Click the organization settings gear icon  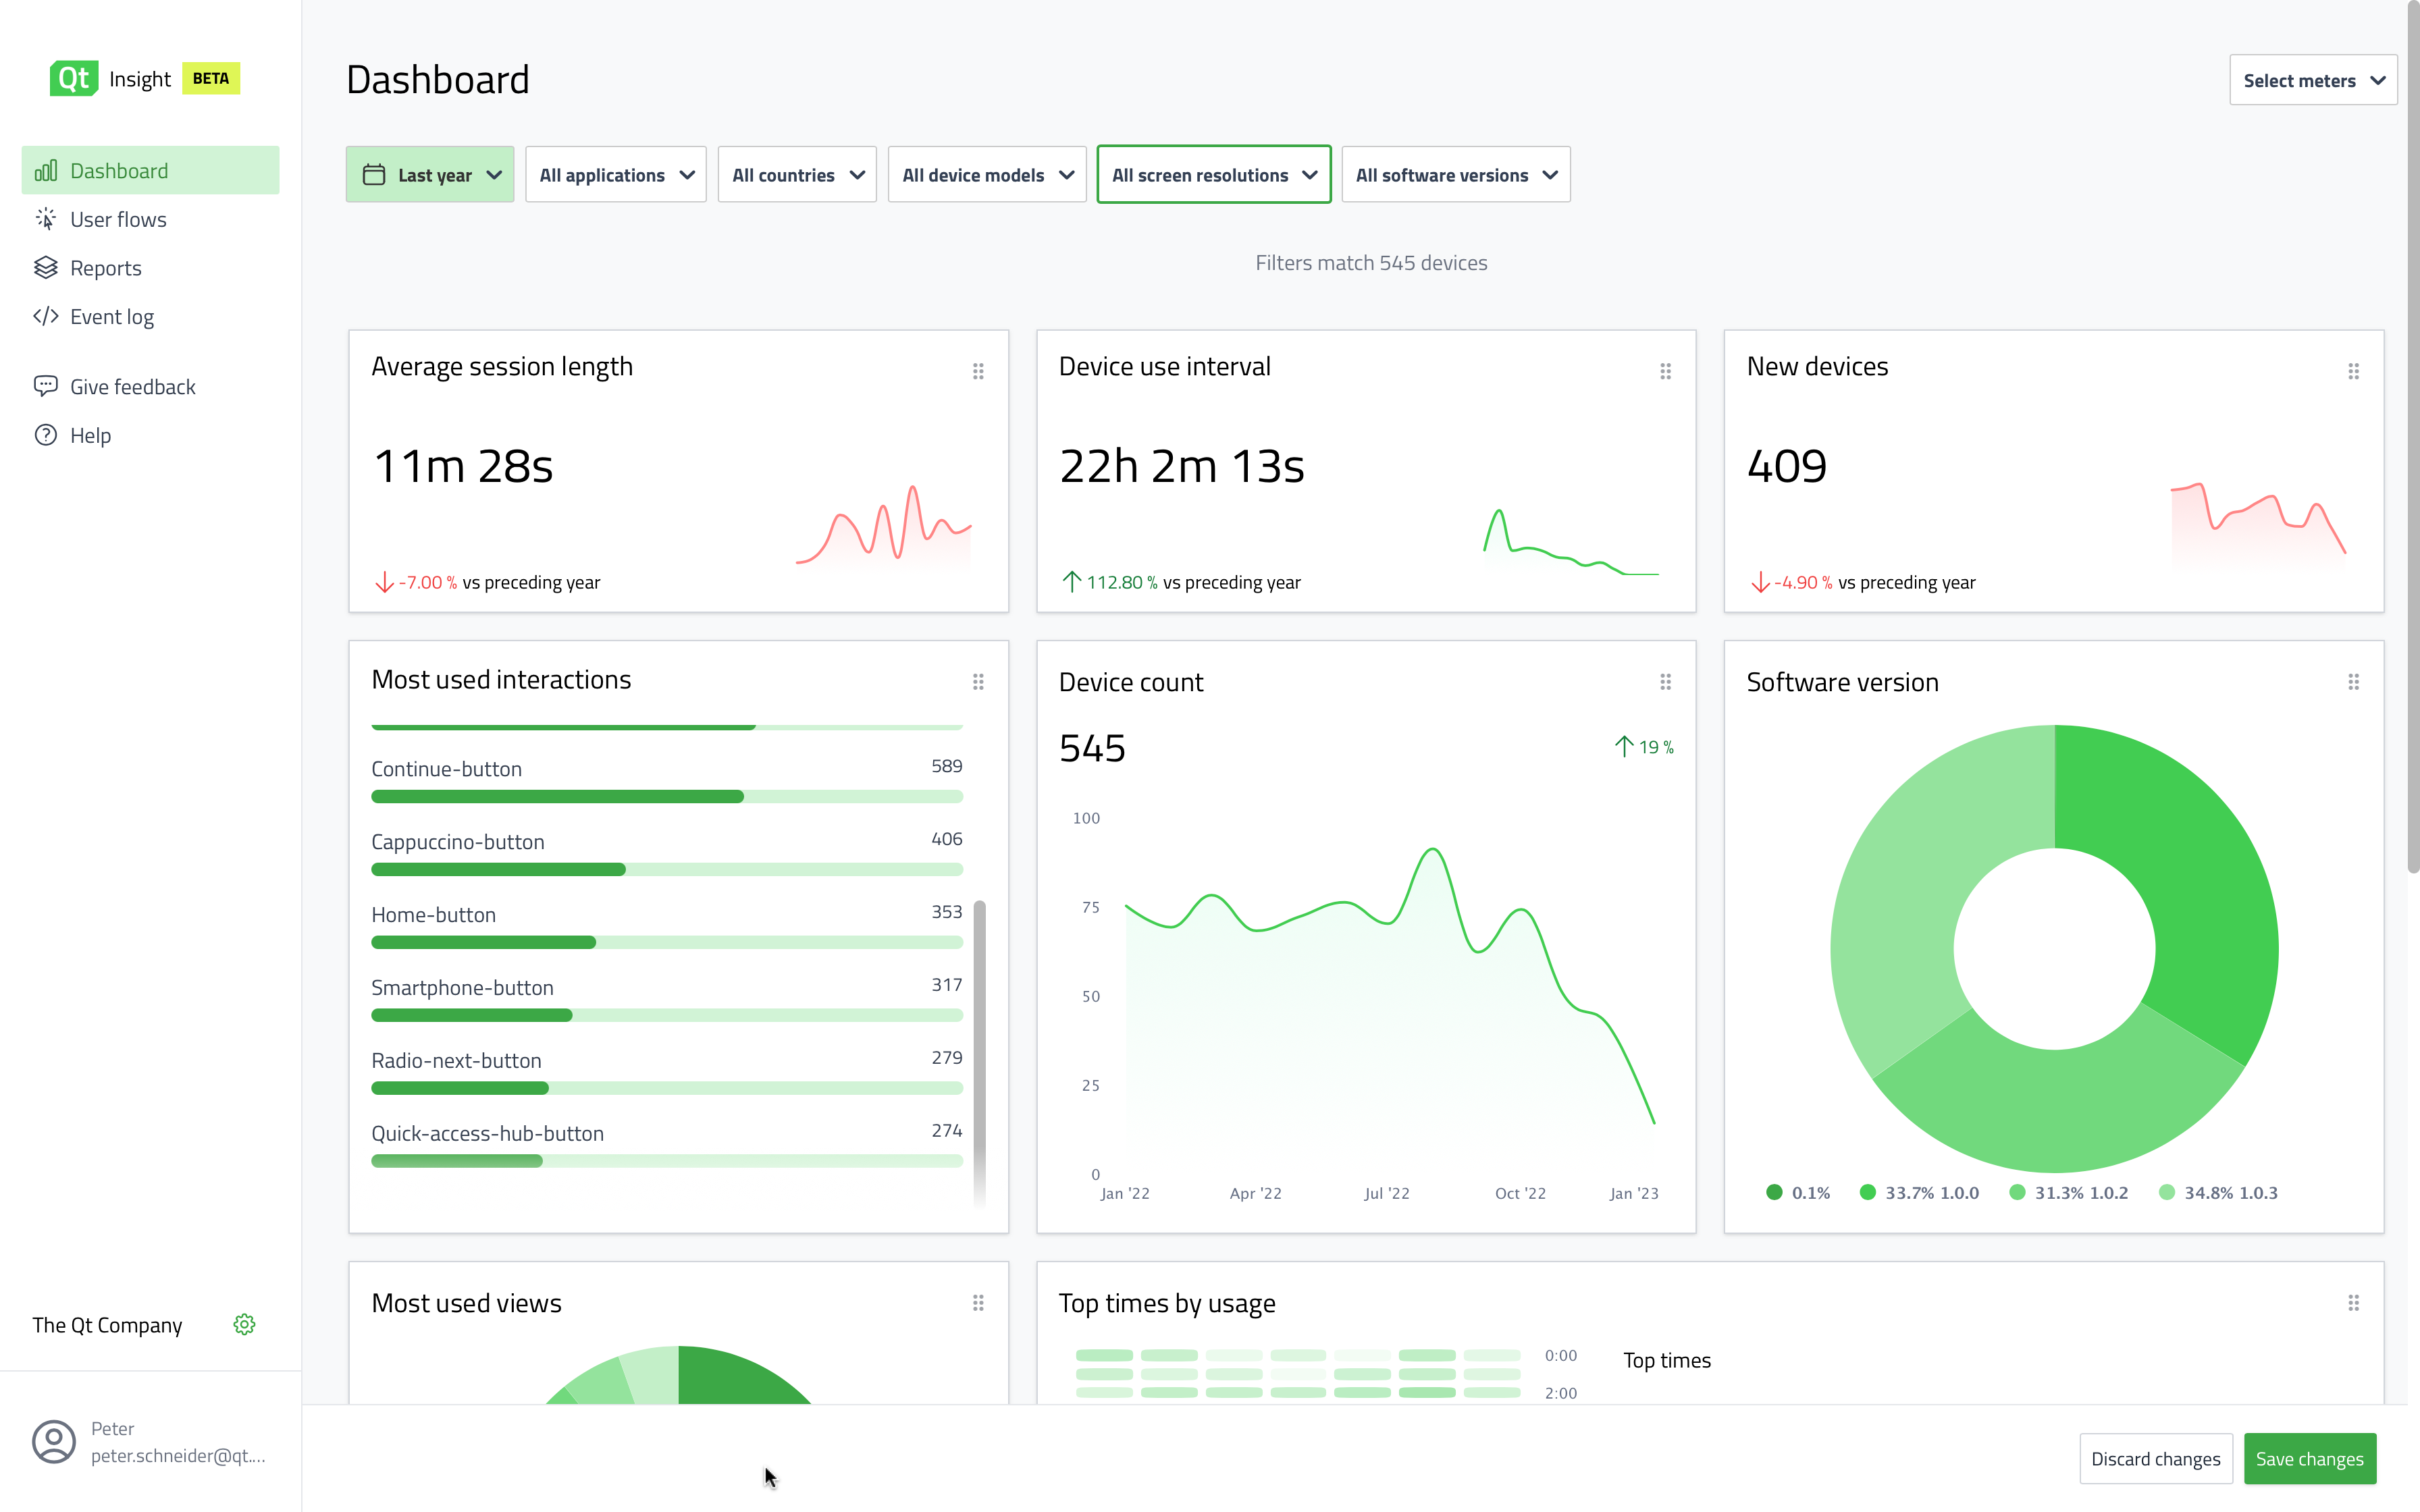pos(244,1325)
